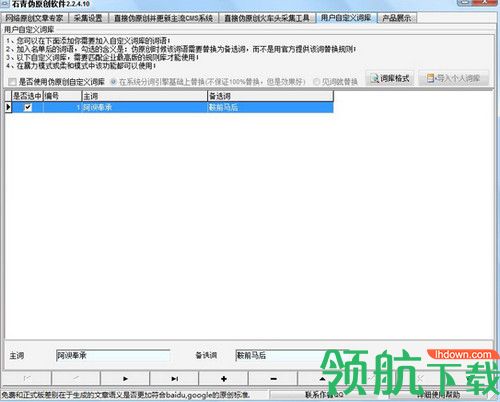Viewport: 500px width, 402px height.
Task: Click the 主词 column header
Action: pyautogui.click(x=145, y=96)
